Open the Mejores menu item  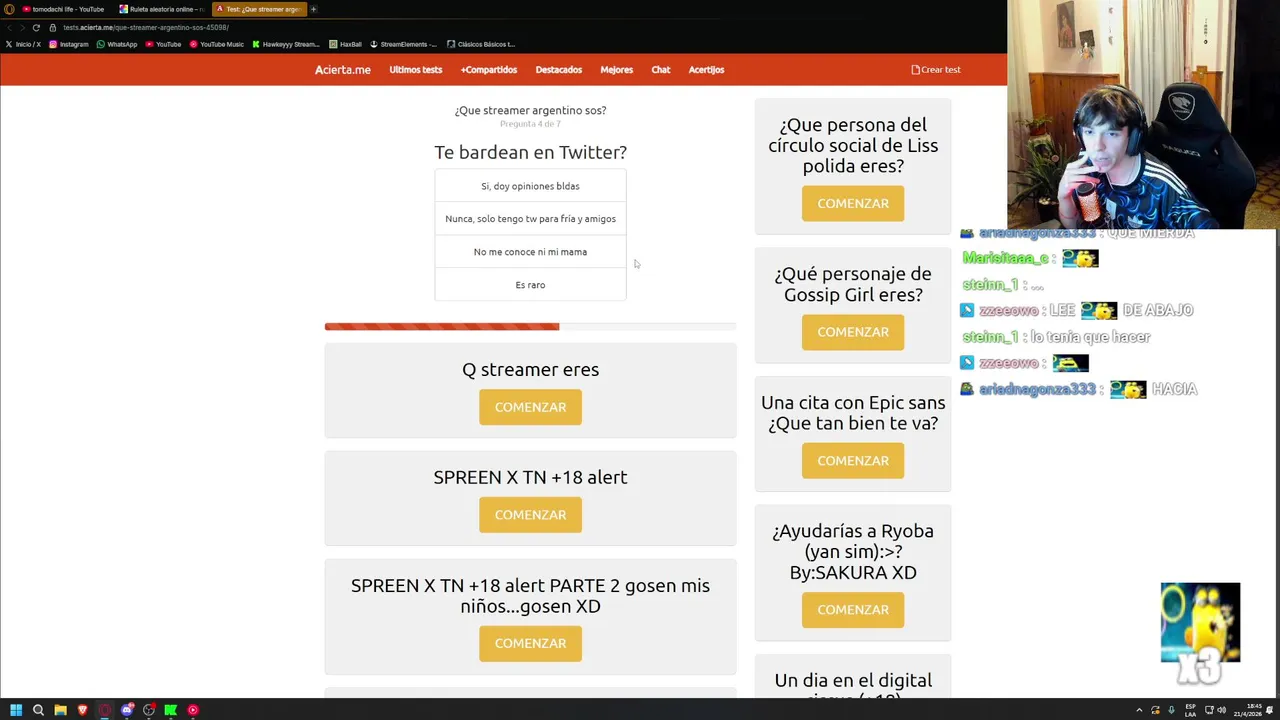coord(616,70)
